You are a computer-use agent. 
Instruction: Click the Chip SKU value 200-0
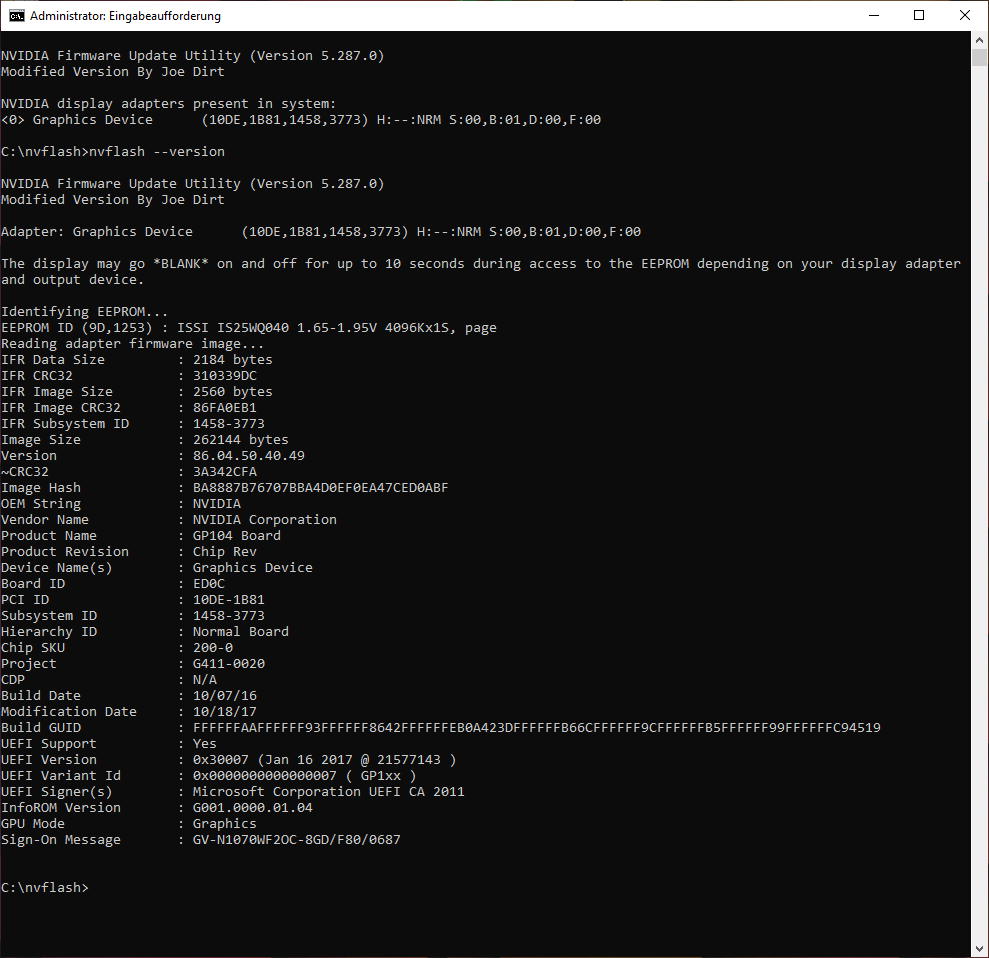(213, 647)
